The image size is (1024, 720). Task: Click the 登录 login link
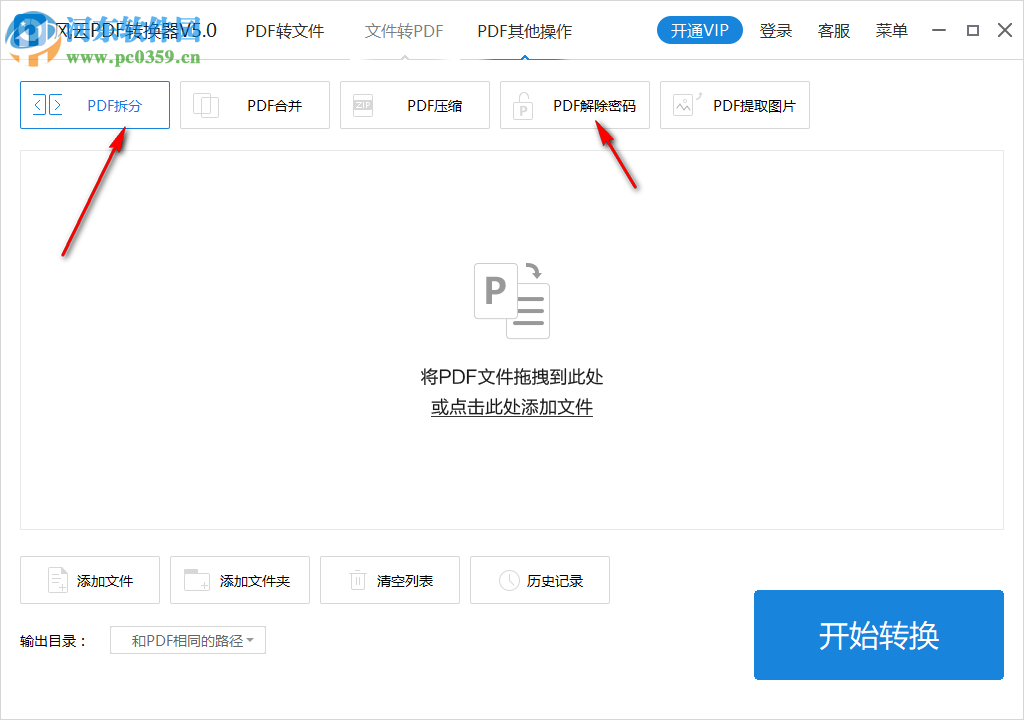[x=776, y=31]
